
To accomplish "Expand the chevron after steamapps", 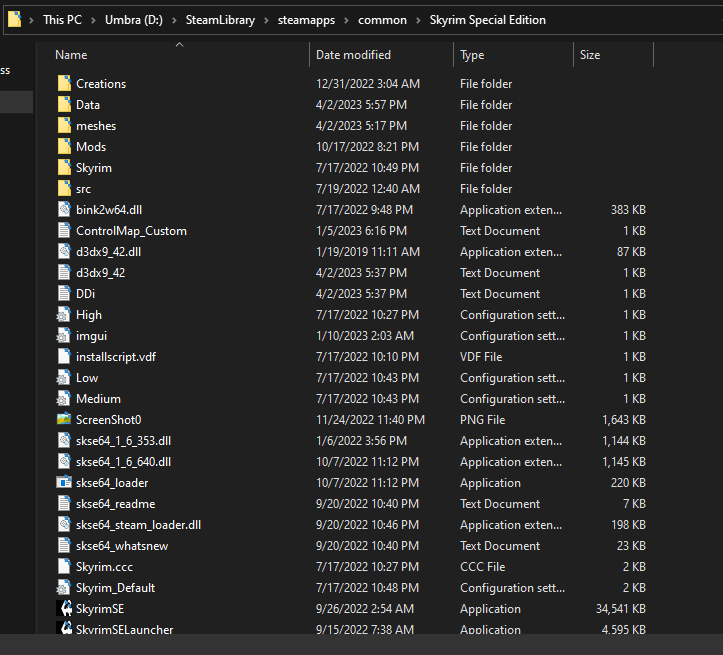I will pyautogui.click(x=346, y=20).
